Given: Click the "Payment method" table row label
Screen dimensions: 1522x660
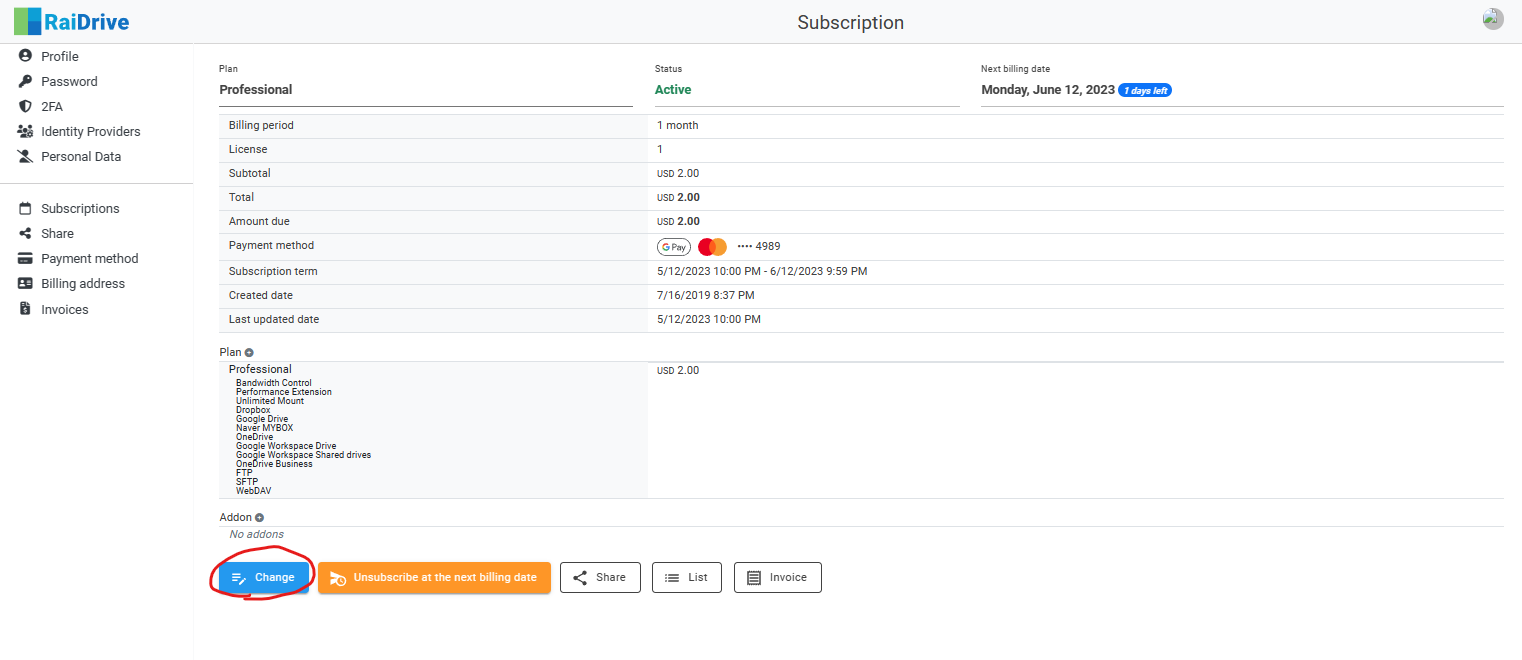Looking at the screenshot, I should (271, 246).
